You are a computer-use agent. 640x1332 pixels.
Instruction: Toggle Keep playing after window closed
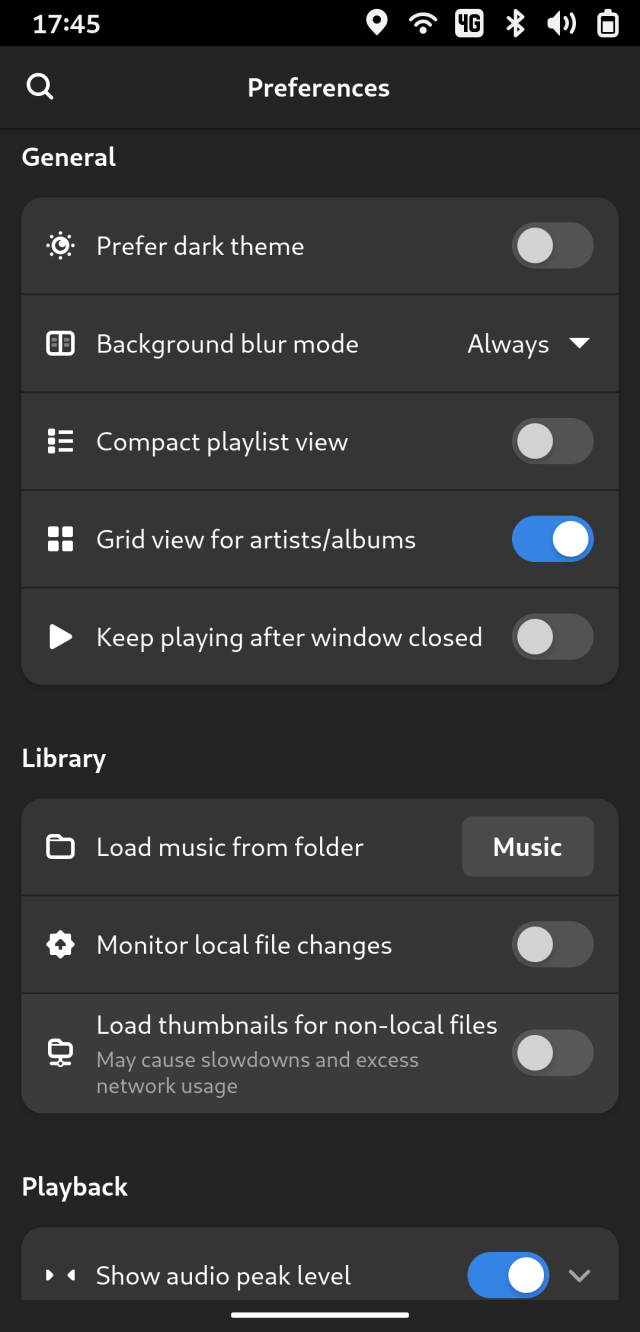[x=552, y=637]
